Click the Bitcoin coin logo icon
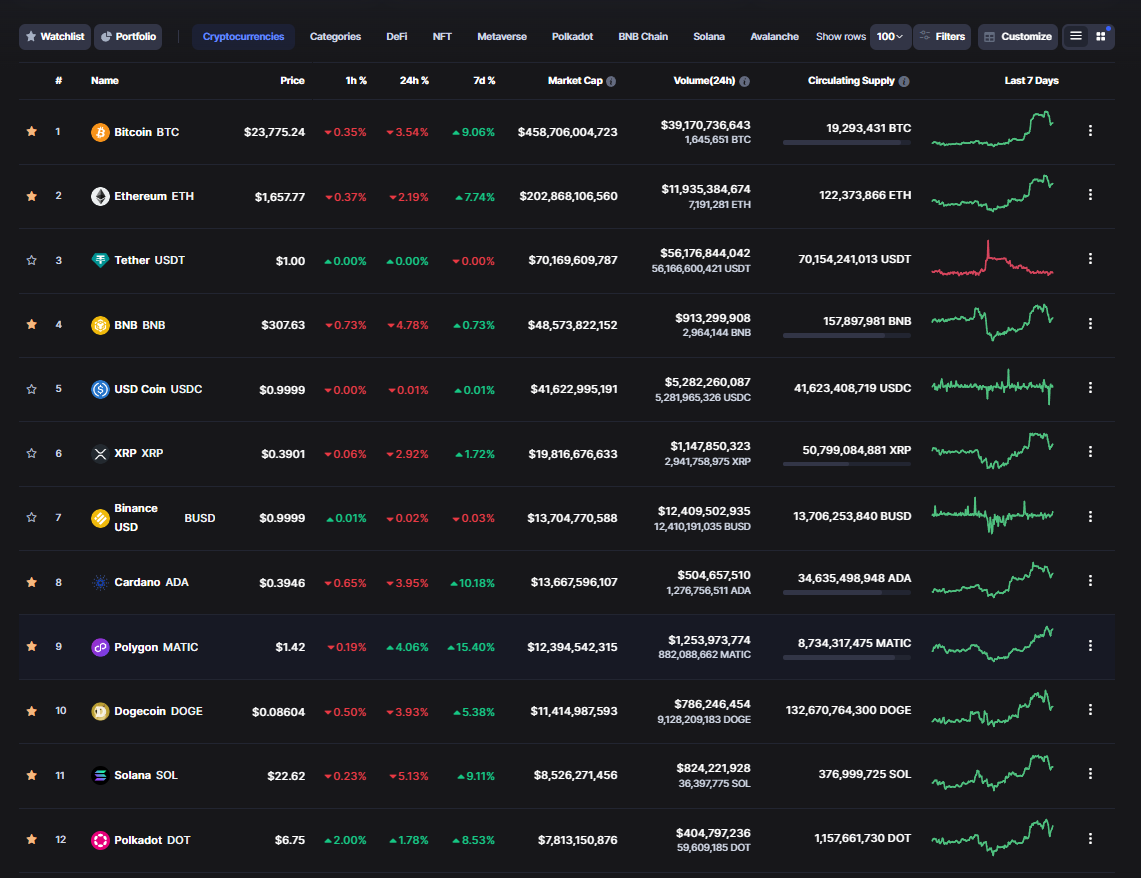 point(100,132)
